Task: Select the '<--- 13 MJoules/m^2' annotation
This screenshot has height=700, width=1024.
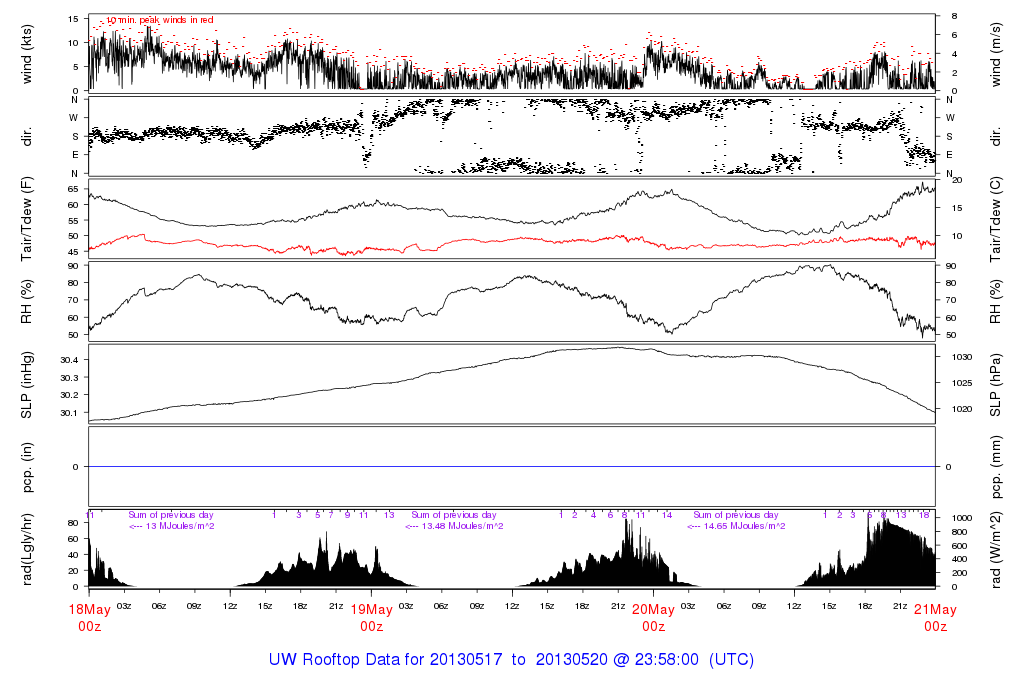Action: [x=172, y=526]
